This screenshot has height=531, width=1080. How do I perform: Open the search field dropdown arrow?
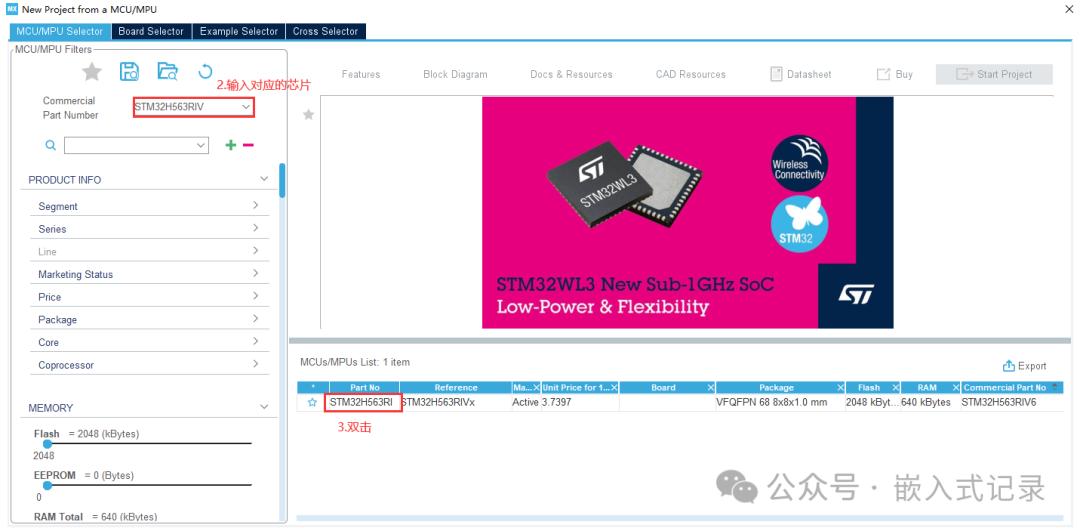tap(201, 145)
